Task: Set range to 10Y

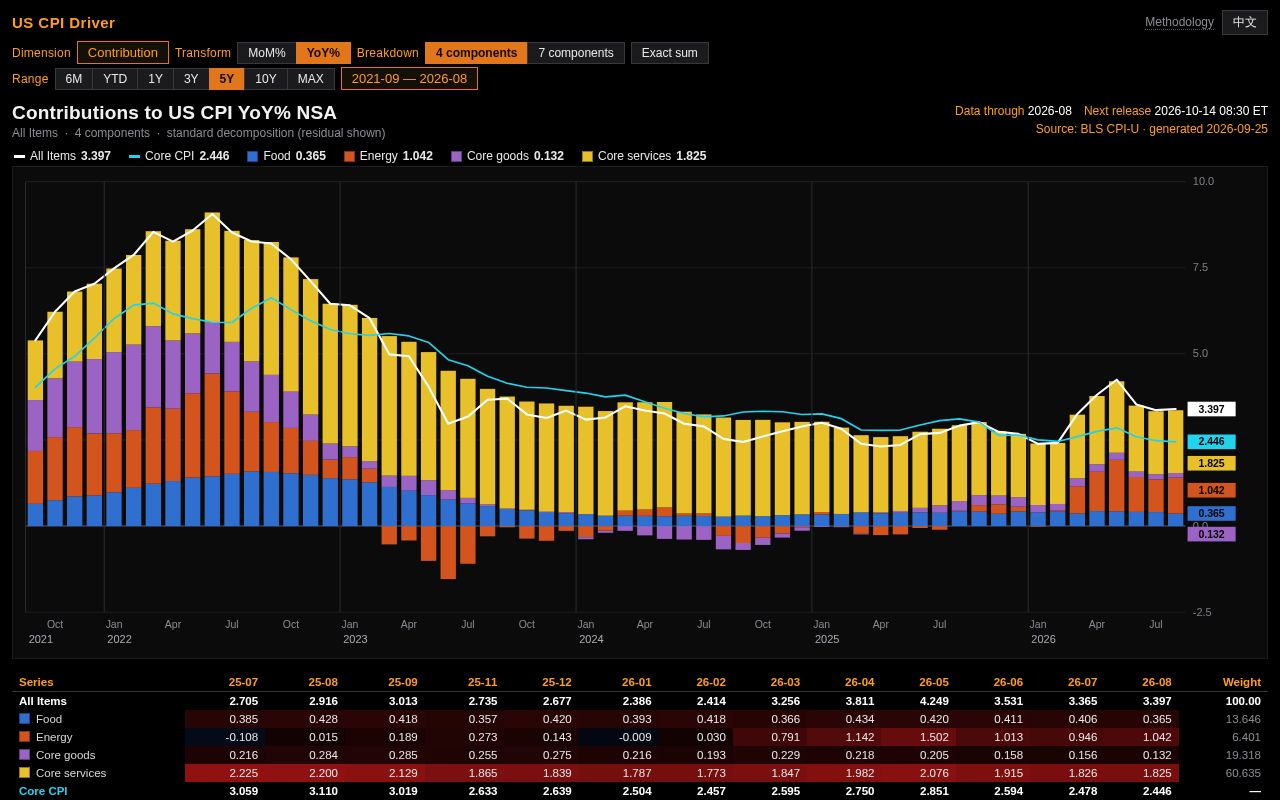Action: pyautogui.click(x=266, y=79)
